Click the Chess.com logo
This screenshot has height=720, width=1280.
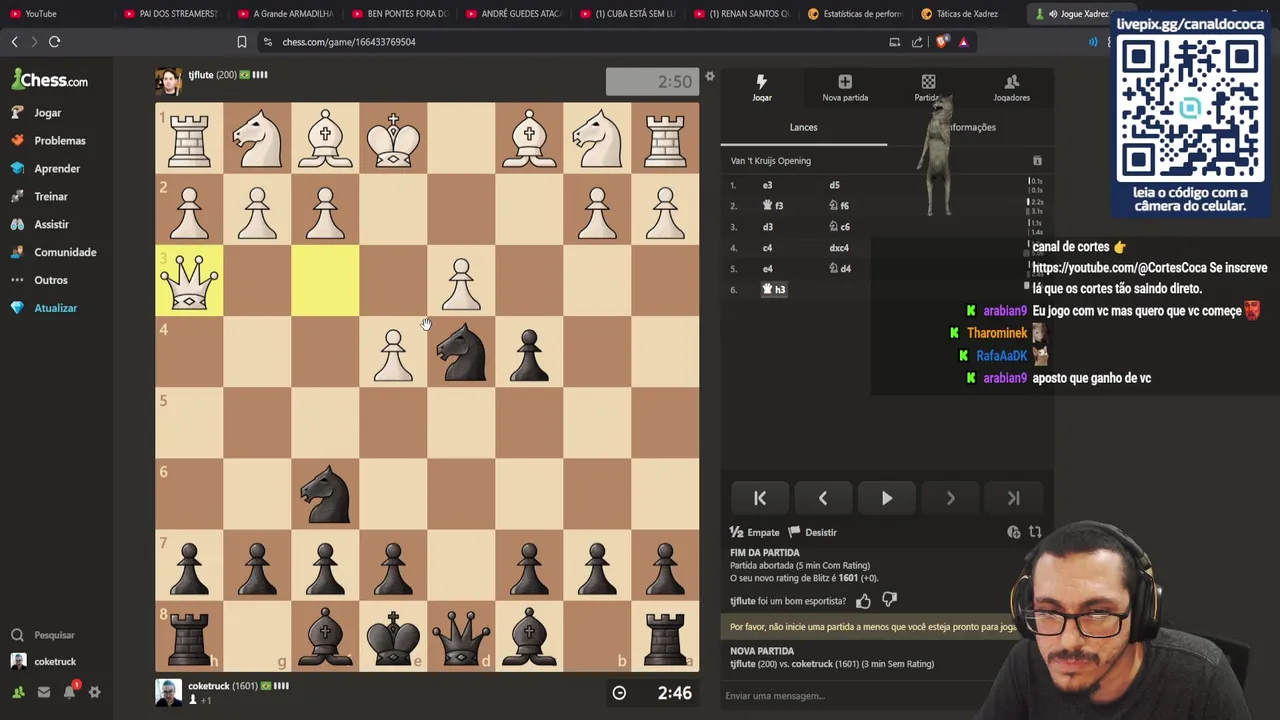(x=50, y=80)
